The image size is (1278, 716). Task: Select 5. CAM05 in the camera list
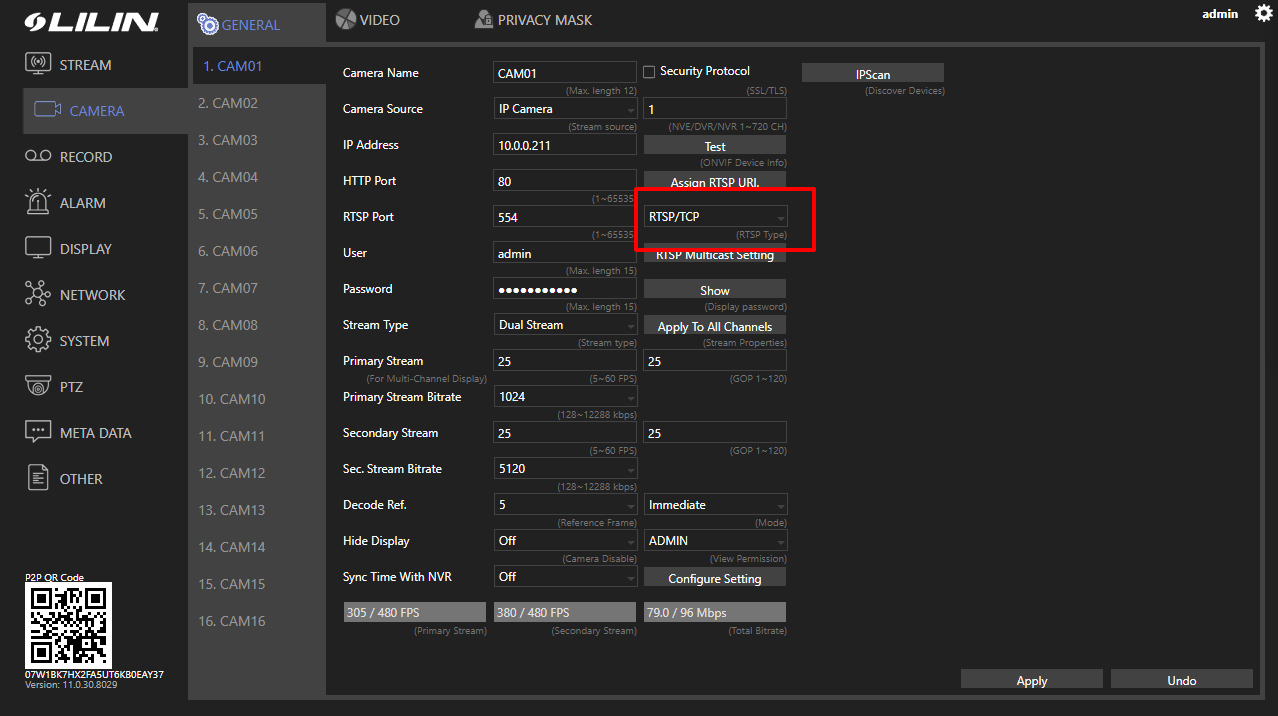tap(228, 214)
